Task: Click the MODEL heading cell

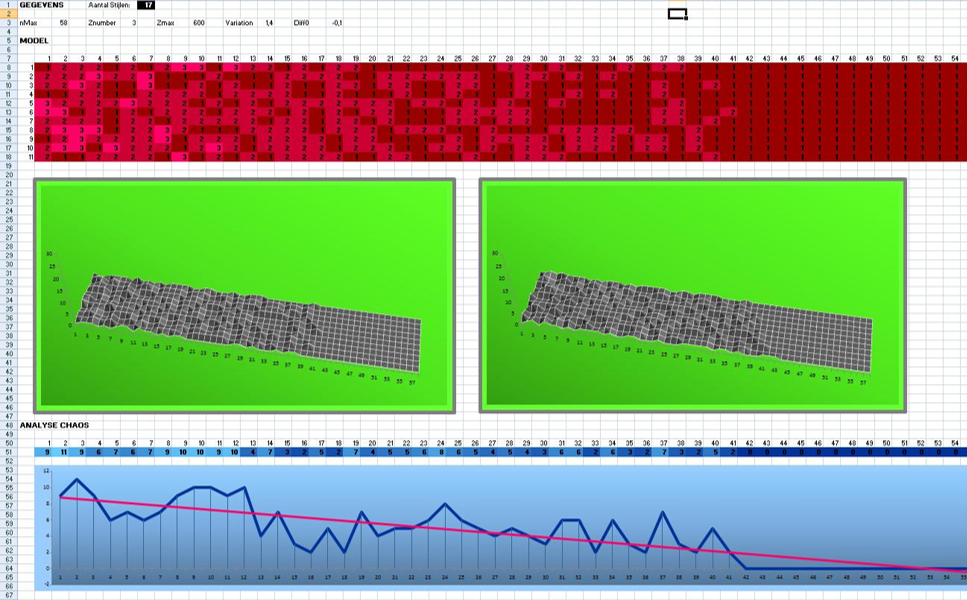Action: [34, 41]
